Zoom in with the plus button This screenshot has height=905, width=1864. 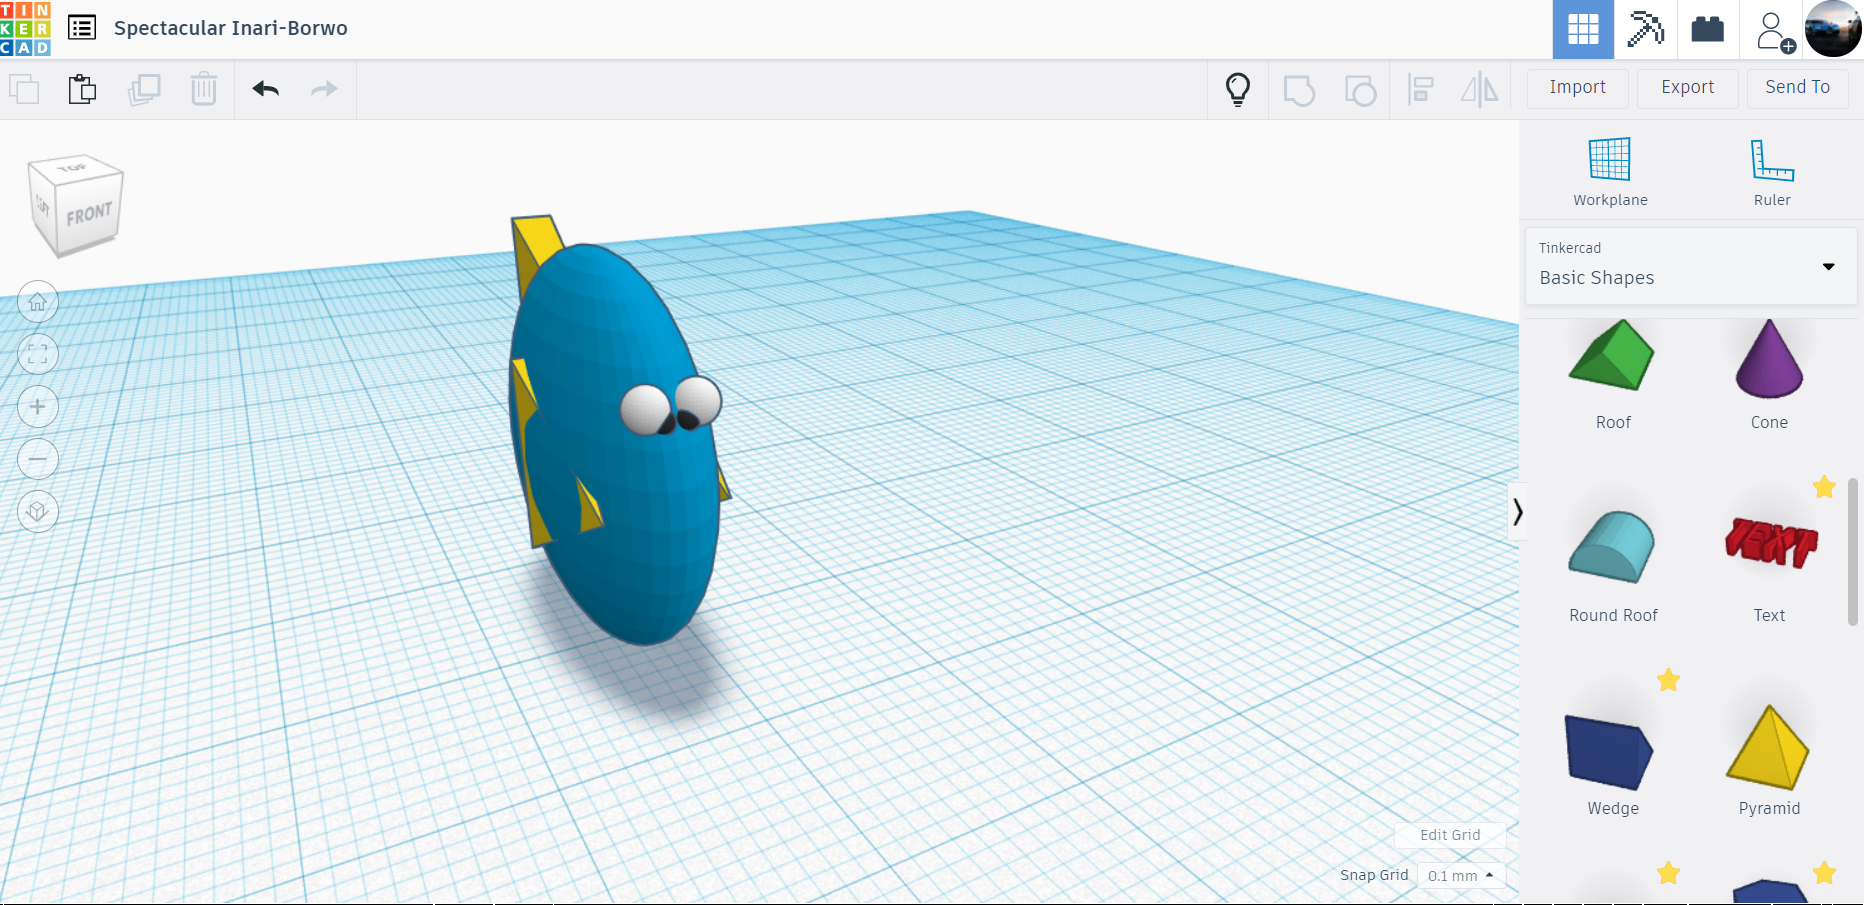point(38,407)
